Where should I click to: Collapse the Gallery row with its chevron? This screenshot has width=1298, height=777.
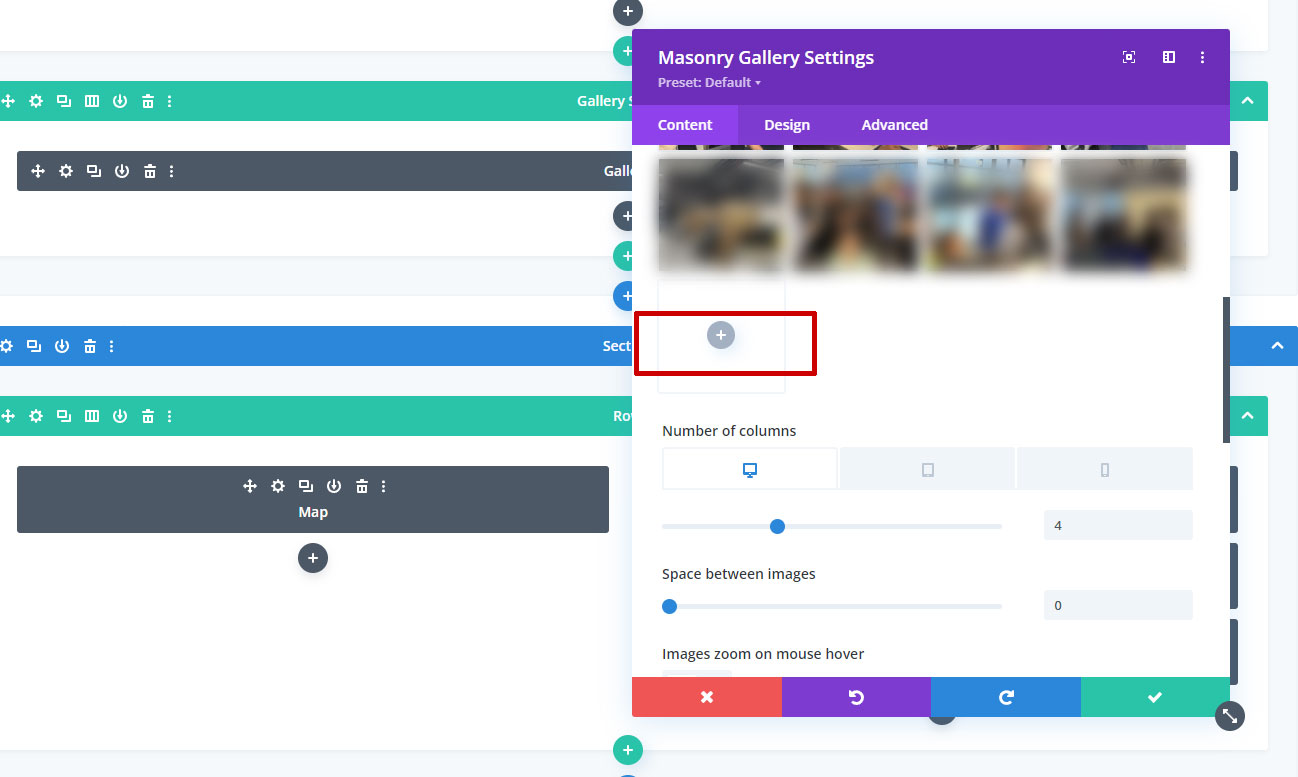click(1247, 101)
